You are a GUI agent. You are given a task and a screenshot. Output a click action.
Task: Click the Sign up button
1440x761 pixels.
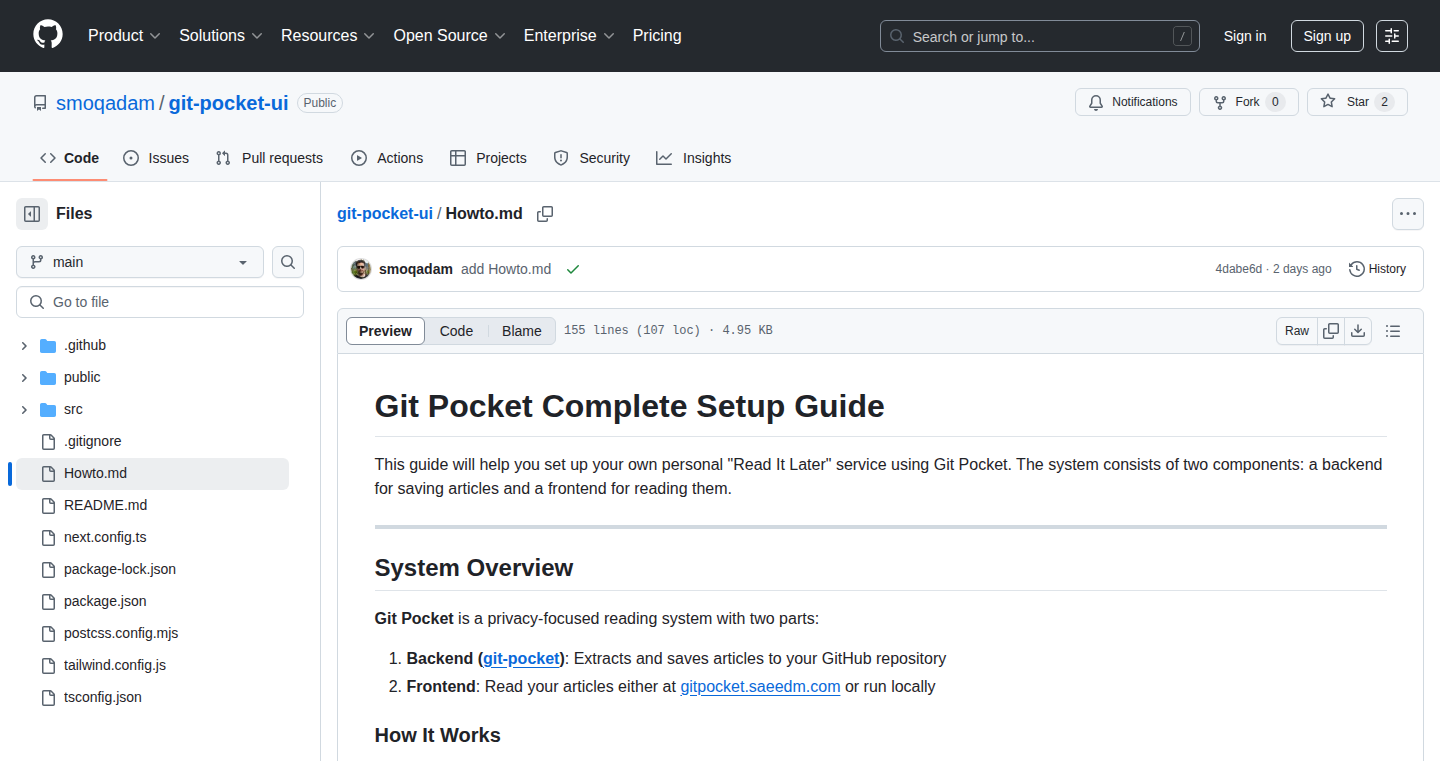(x=1327, y=36)
